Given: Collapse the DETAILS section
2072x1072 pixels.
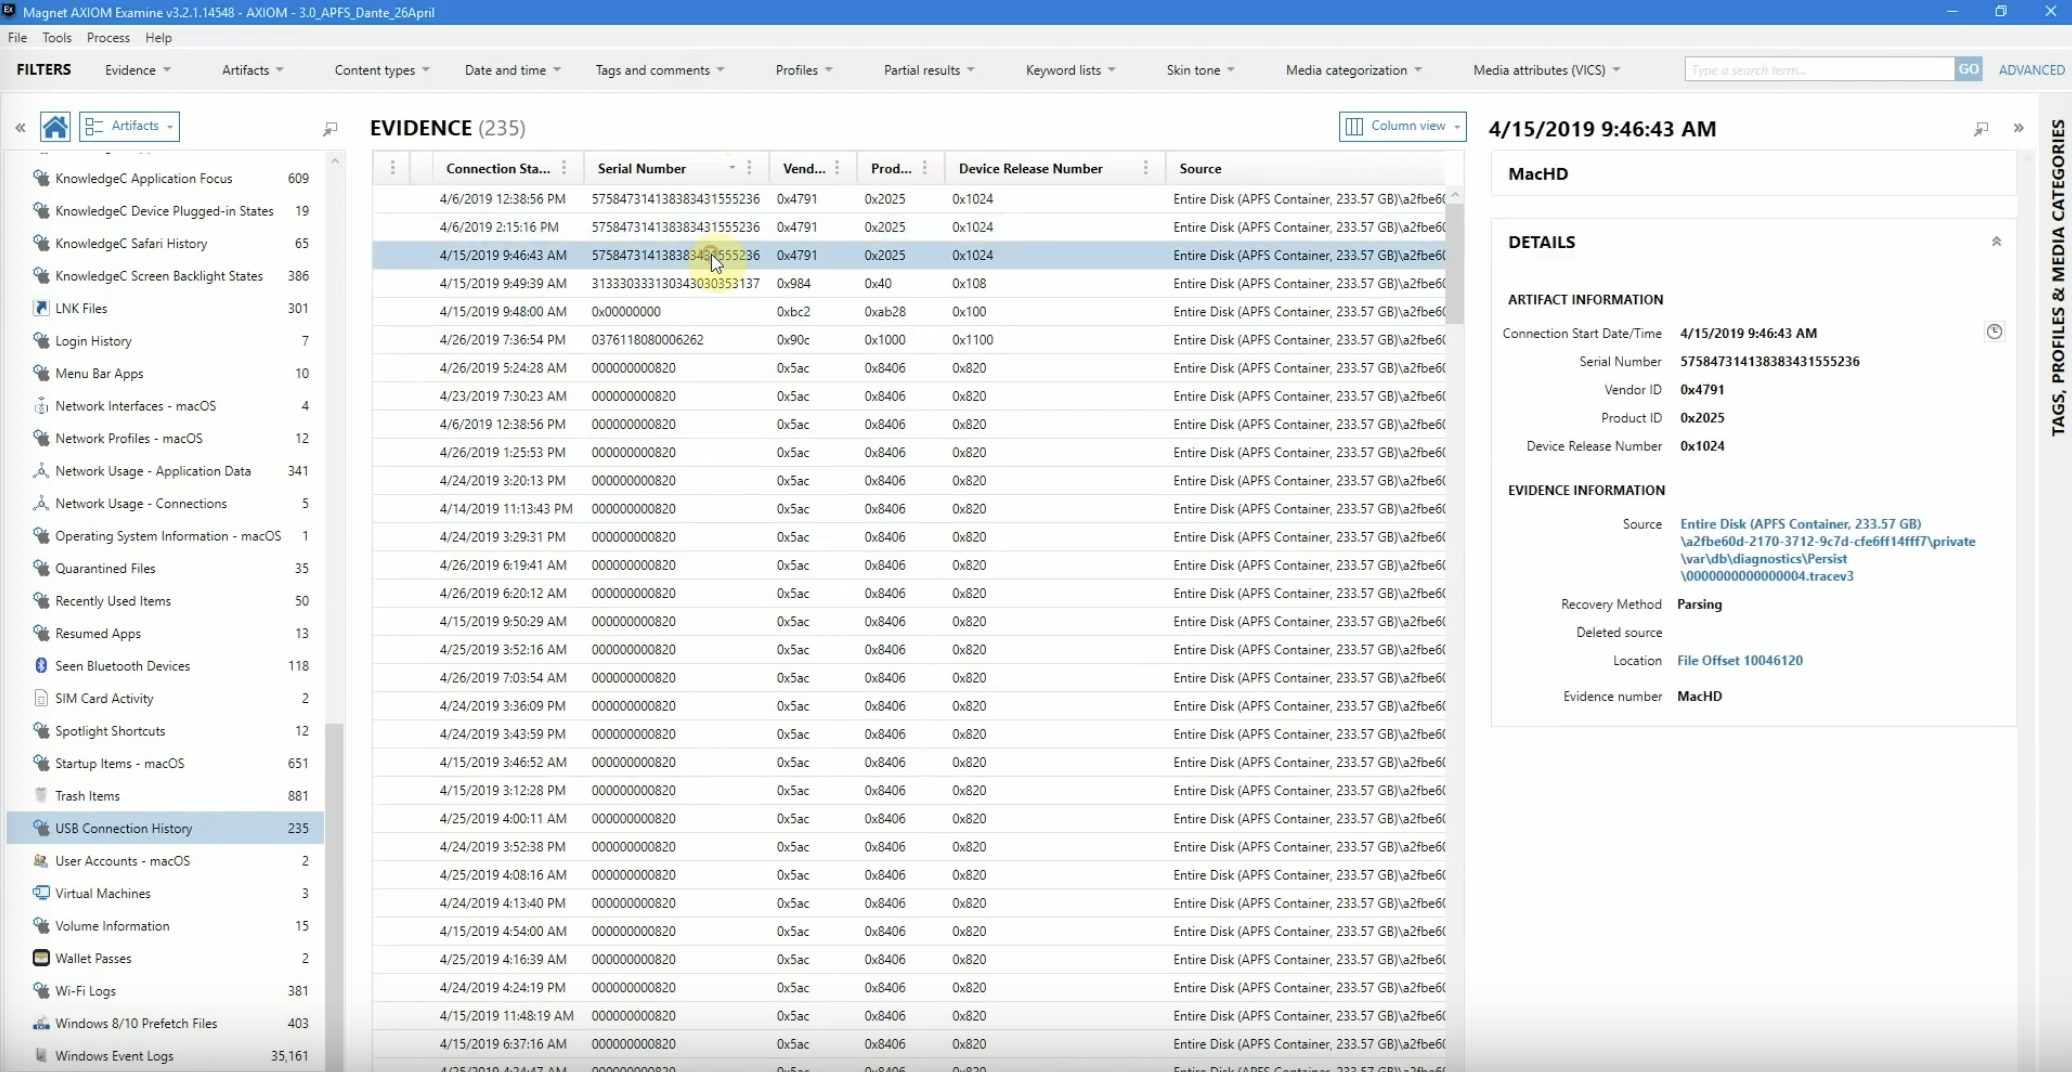Looking at the screenshot, I should 1996,242.
